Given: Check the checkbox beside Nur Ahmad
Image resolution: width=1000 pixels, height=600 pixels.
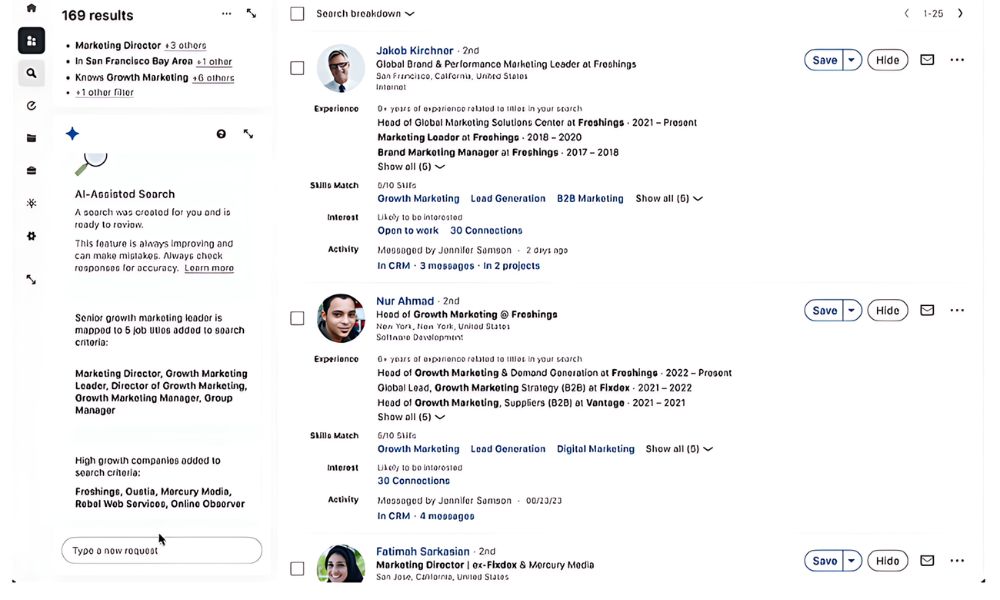Looking at the screenshot, I should point(297,318).
